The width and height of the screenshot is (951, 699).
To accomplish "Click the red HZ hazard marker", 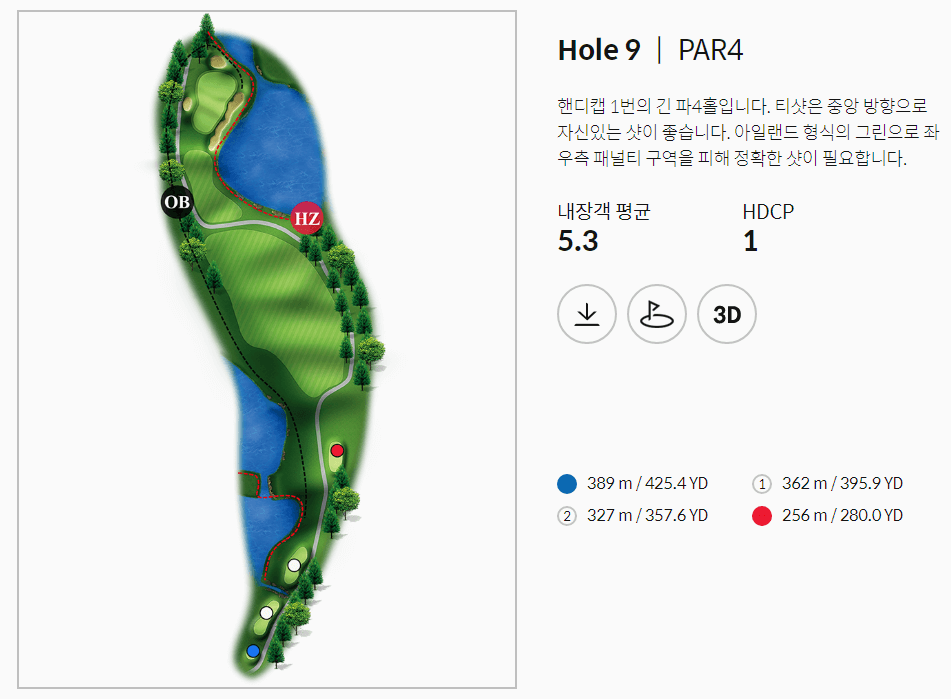I will click(x=307, y=218).
